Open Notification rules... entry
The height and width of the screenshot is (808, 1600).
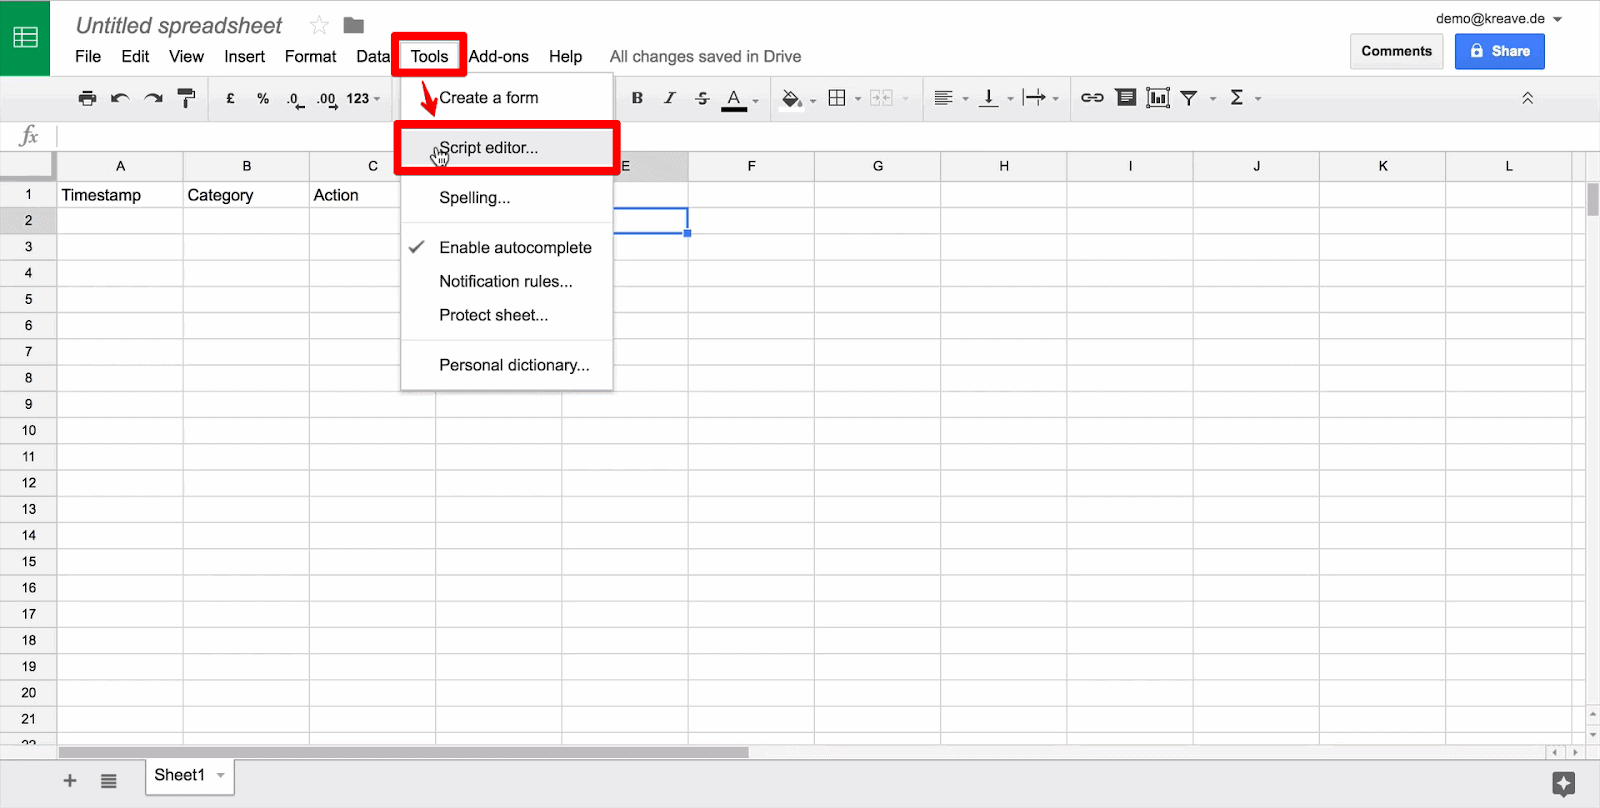[x=507, y=282]
